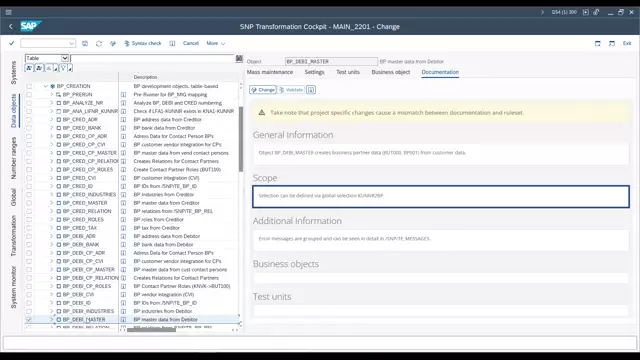Click the Scope text field
The width and height of the screenshot is (640, 360).
[441, 196]
